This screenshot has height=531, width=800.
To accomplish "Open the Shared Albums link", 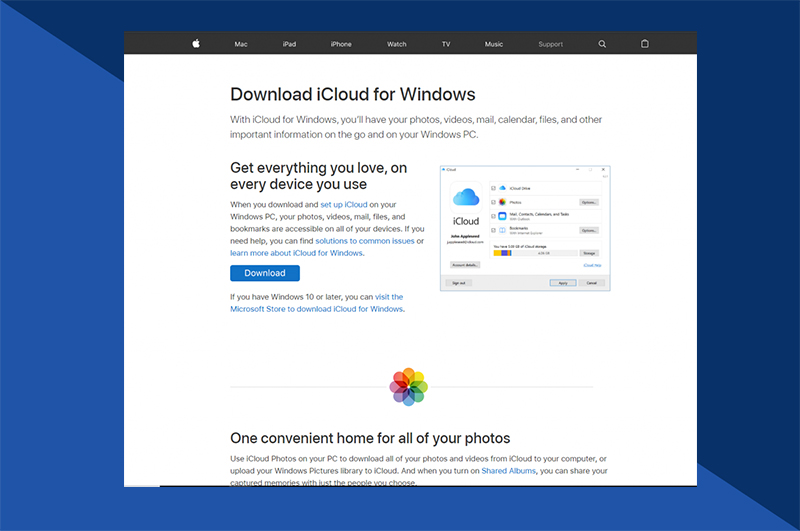I will 509,471.
